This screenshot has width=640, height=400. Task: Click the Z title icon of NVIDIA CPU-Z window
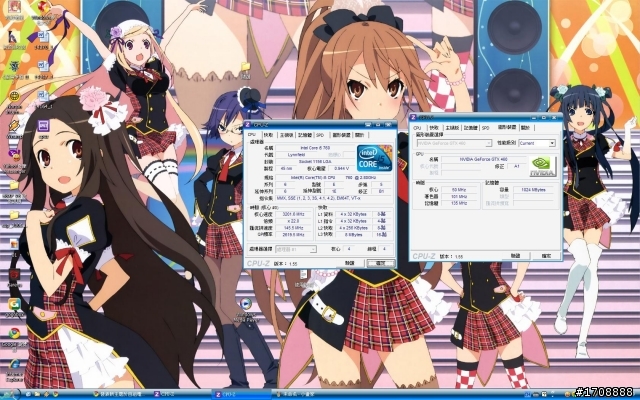[413, 118]
